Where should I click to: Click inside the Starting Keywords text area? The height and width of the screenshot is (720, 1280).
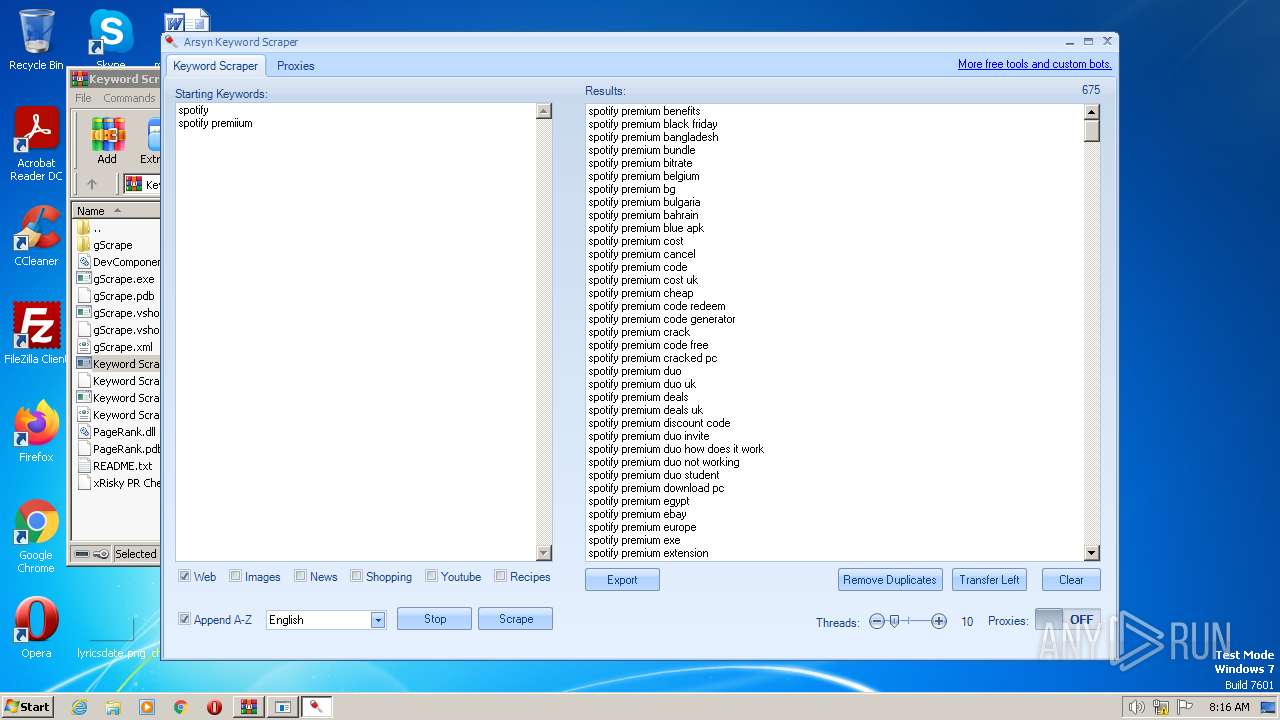(x=356, y=332)
